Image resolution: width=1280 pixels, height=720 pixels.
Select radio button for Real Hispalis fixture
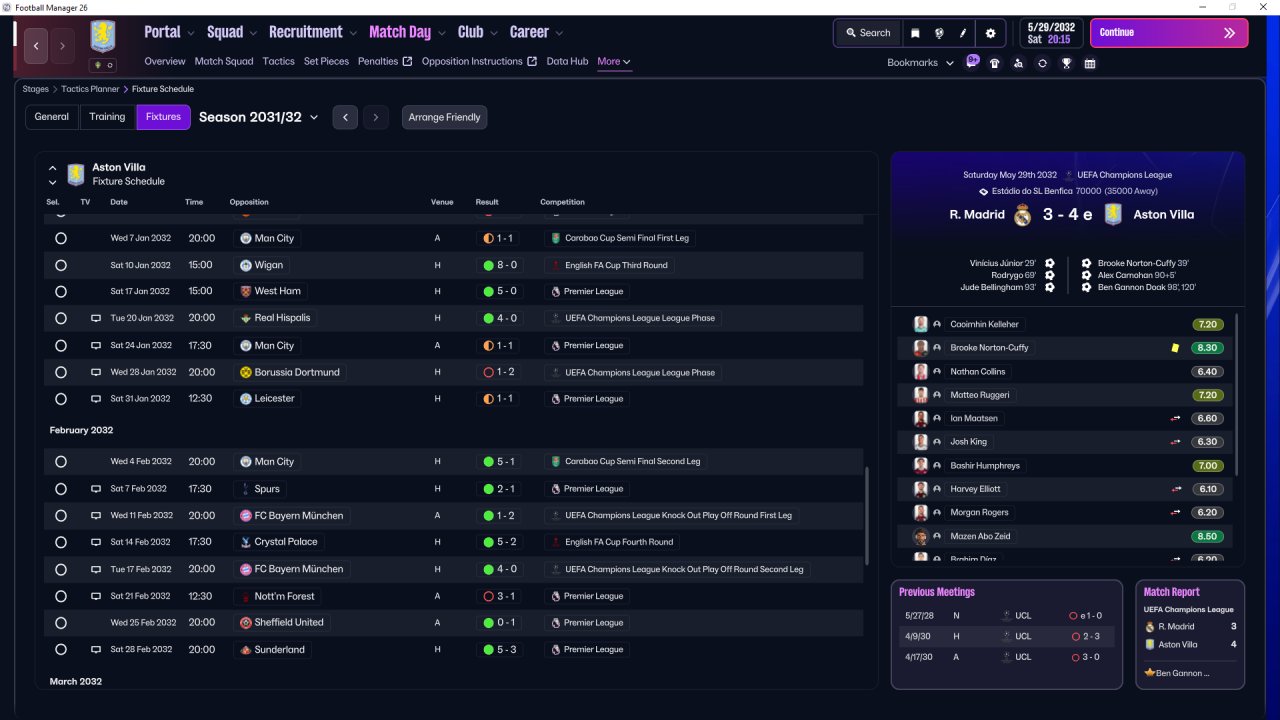pos(61,318)
